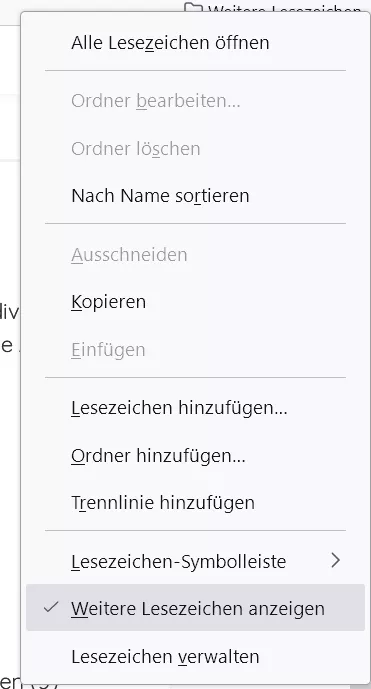371x689 pixels.
Task: Open Lesezeichen verwalten
Action: tap(195, 656)
